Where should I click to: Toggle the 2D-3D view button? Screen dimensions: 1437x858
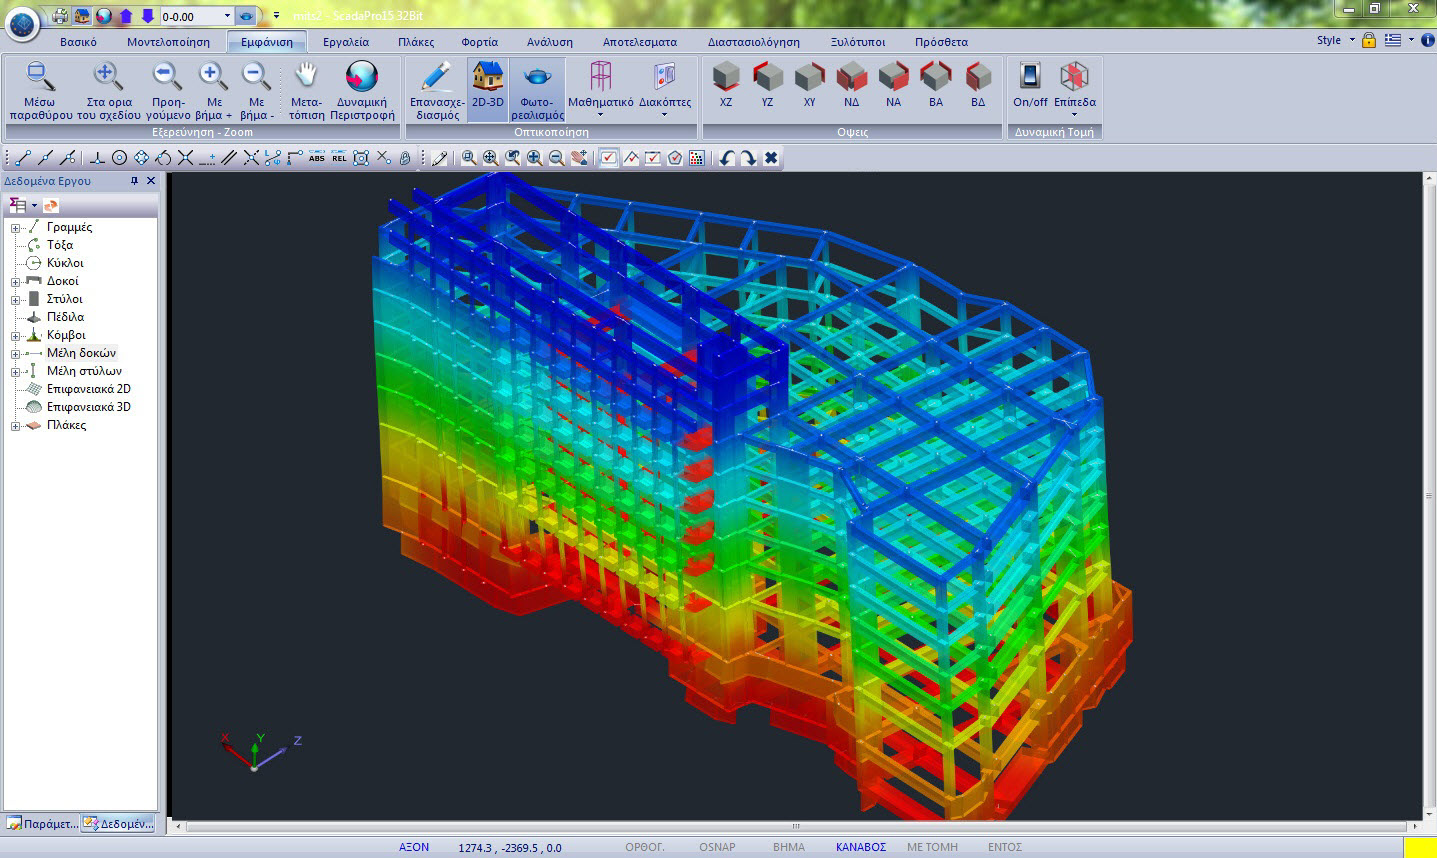point(487,77)
